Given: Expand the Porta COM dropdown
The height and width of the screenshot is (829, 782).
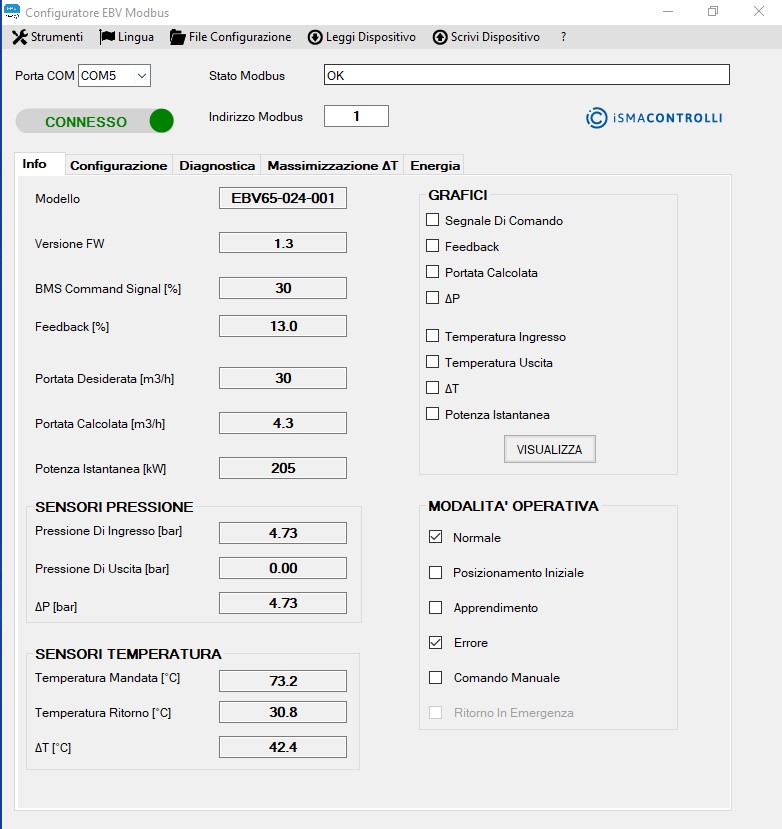Looking at the screenshot, I should (x=140, y=76).
